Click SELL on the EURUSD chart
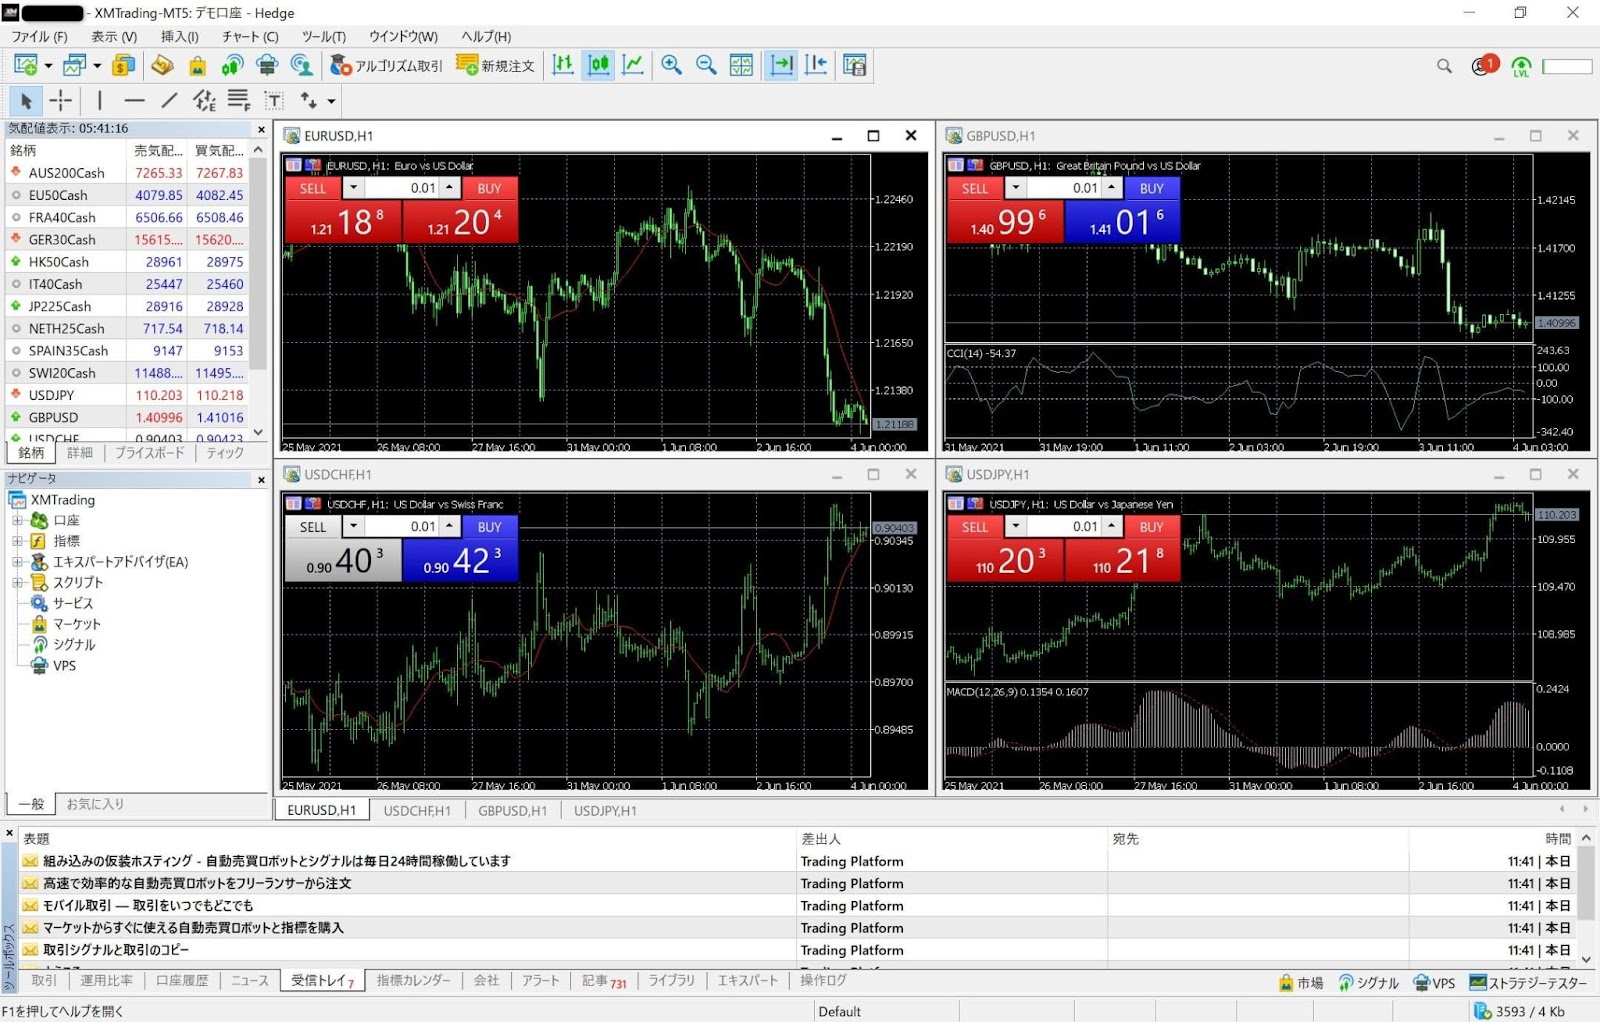Screen dimensions: 1600x1022 [313, 188]
